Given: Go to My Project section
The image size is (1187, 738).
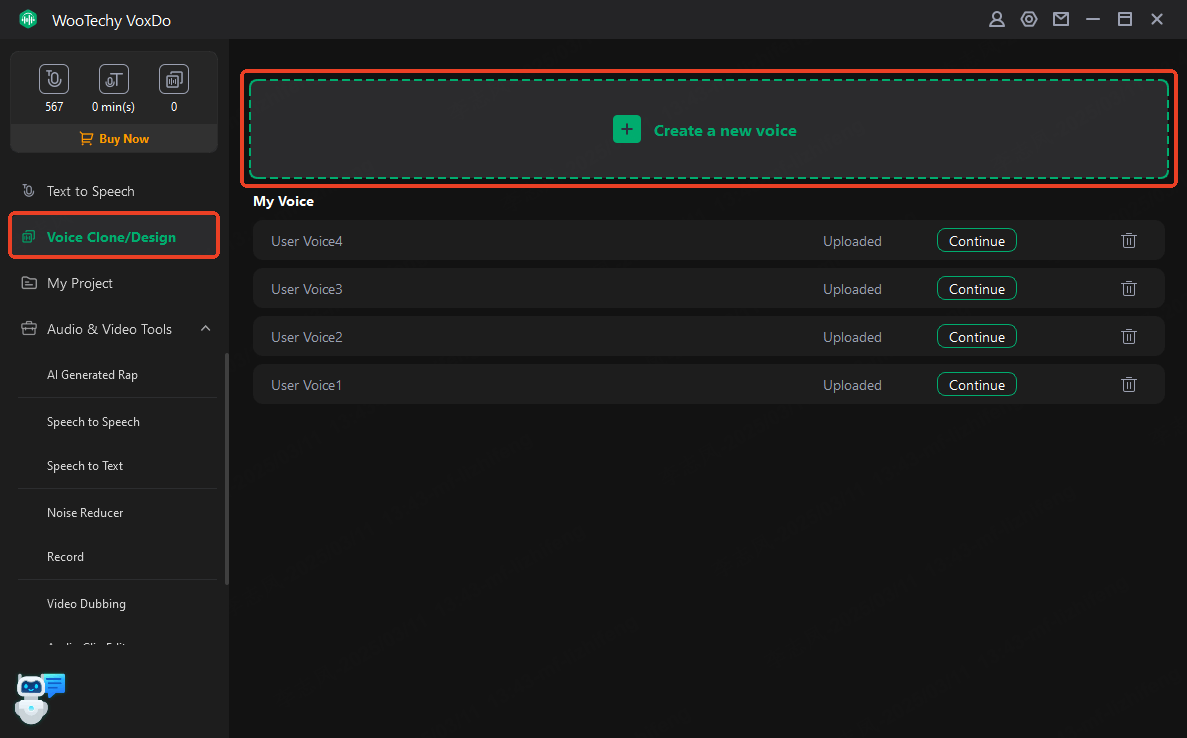Looking at the screenshot, I should (x=80, y=283).
